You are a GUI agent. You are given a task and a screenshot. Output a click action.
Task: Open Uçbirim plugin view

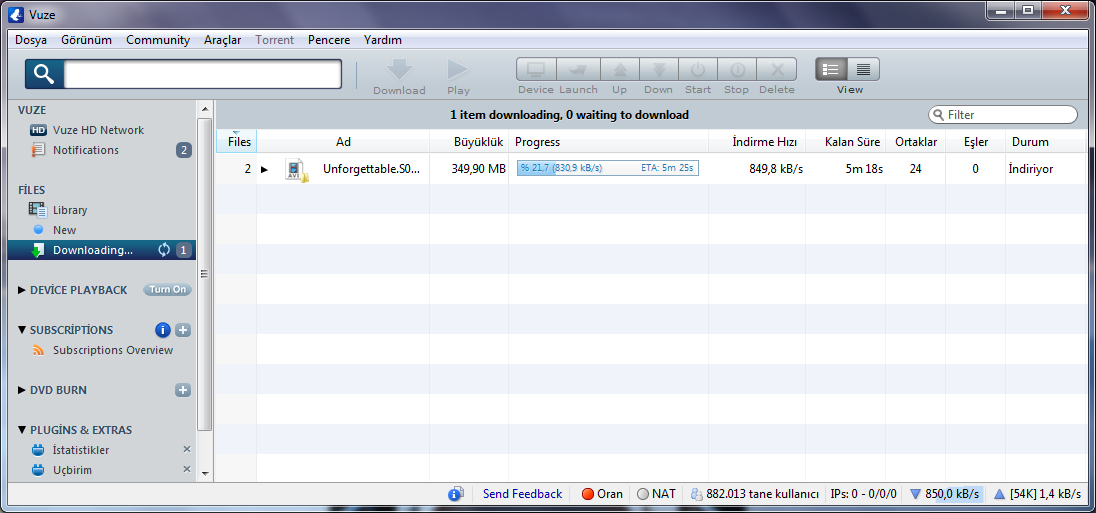click(x=72, y=470)
